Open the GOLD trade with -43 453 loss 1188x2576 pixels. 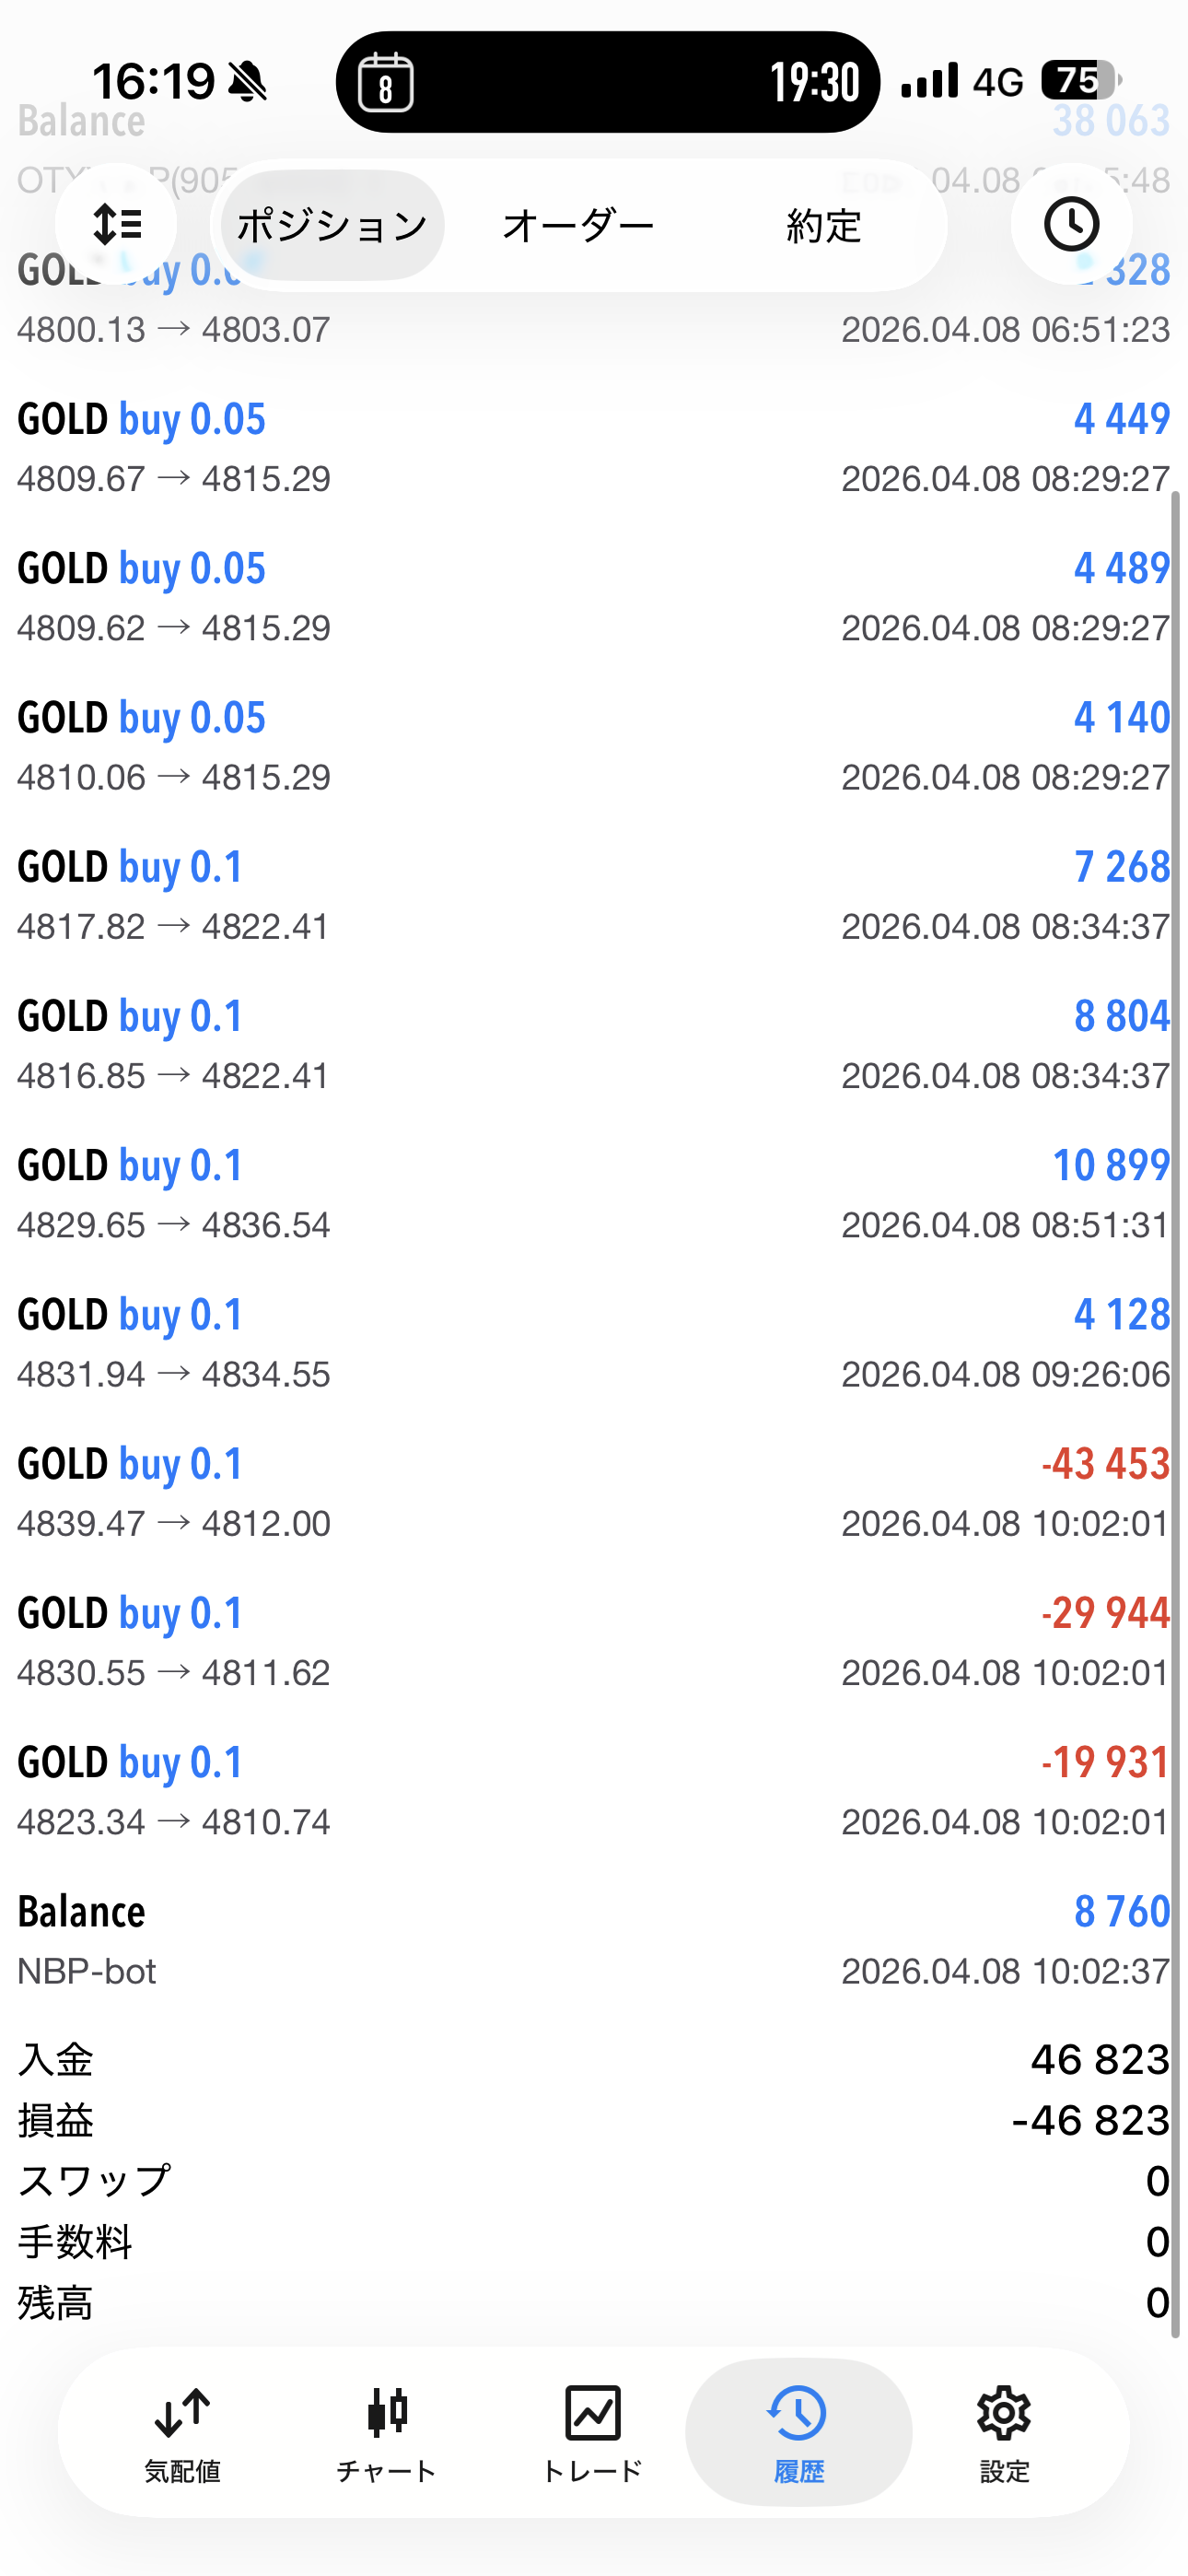coord(594,1492)
